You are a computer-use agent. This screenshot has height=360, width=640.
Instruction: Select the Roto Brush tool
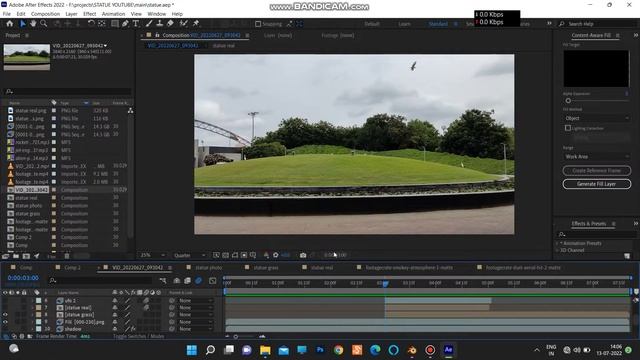(x=184, y=24)
